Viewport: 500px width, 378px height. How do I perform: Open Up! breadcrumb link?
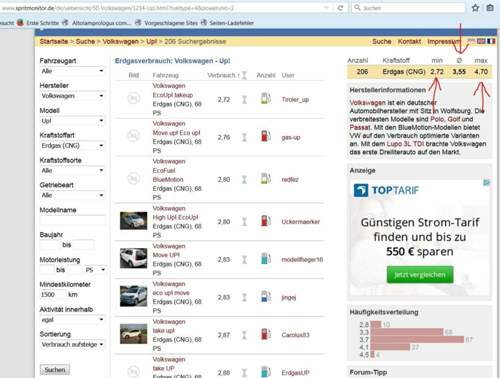coord(151,41)
